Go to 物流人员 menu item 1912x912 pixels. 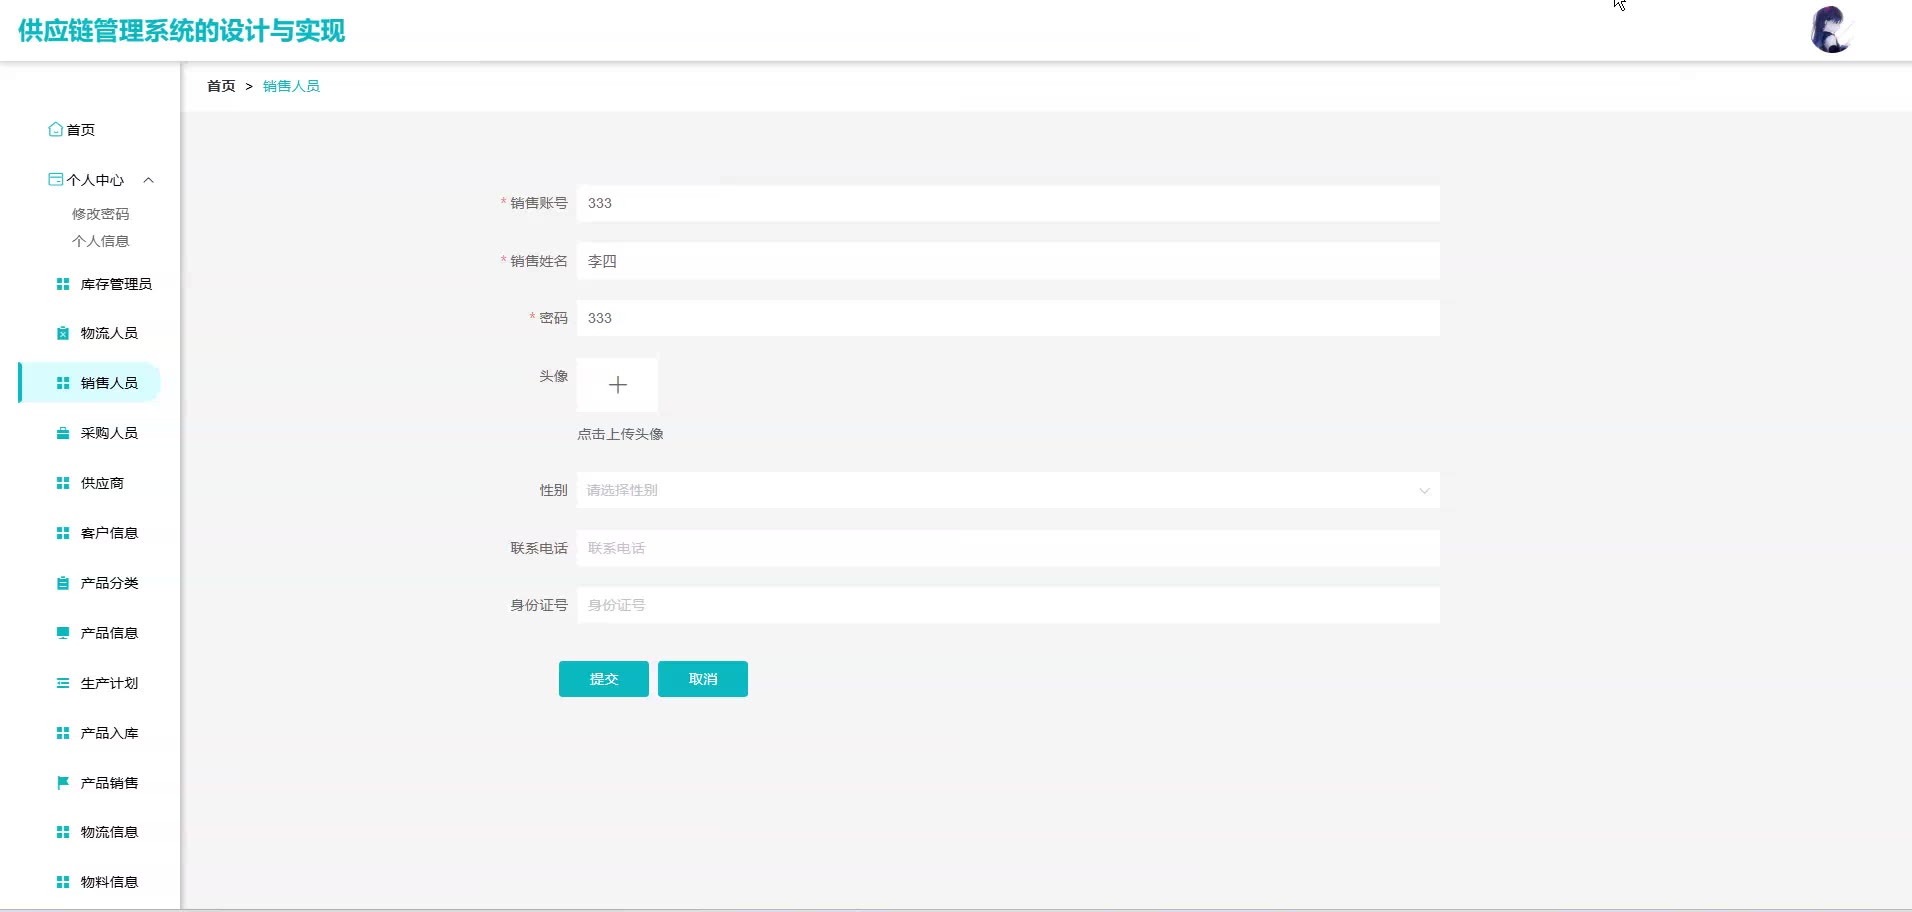click(109, 333)
